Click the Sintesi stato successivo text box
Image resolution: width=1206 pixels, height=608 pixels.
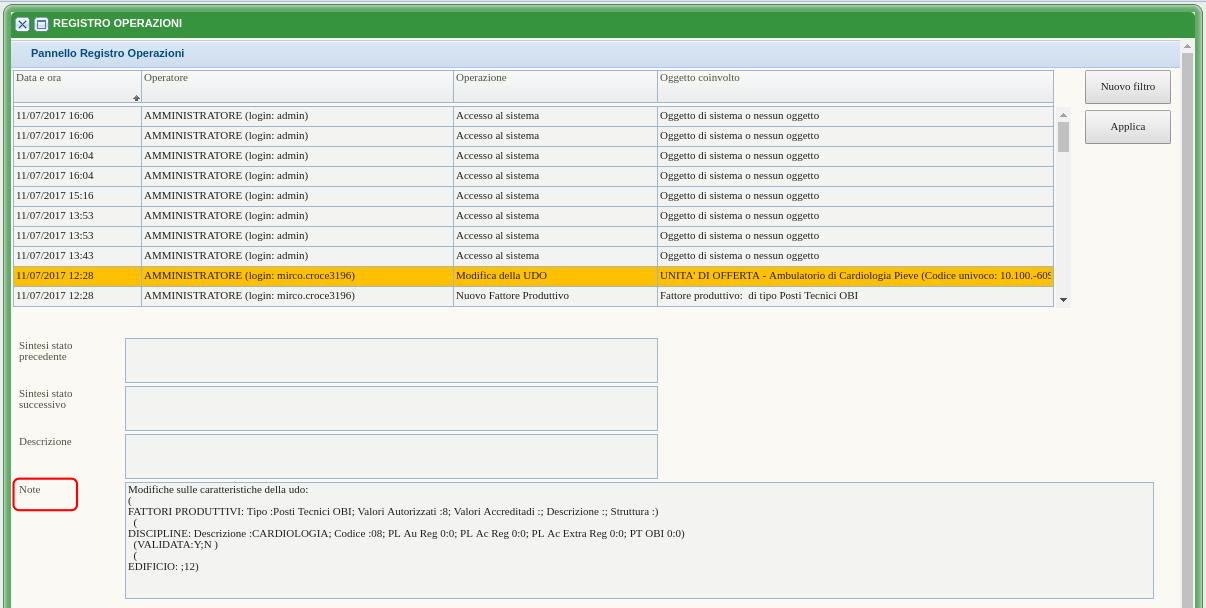tap(391, 408)
